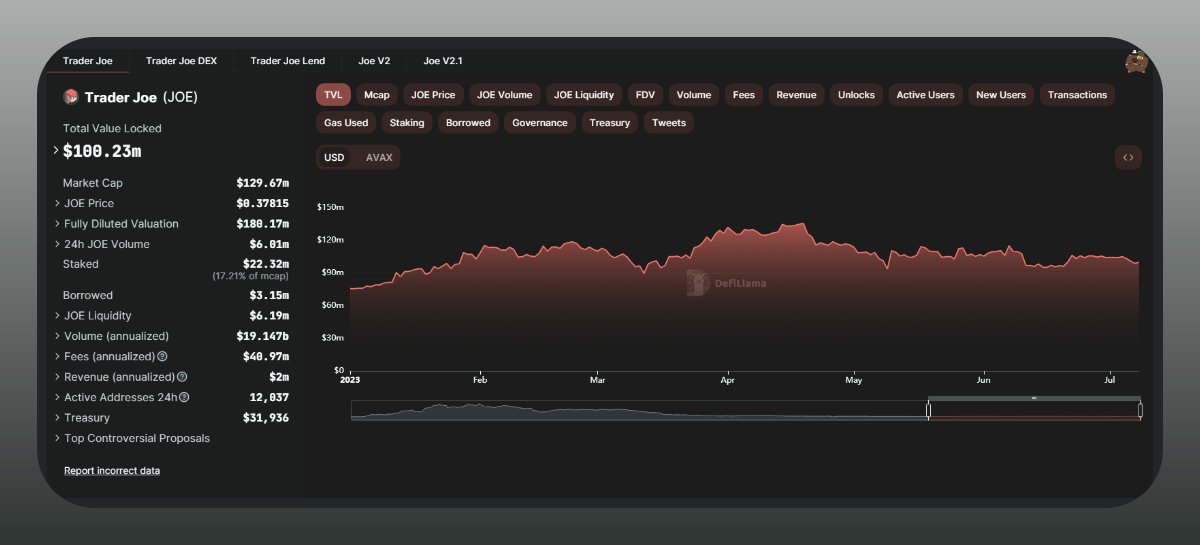The width and height of the screenshot is (1200, 545).
Task: Expand the Fees (annualized) row
Action: point(56,356)
